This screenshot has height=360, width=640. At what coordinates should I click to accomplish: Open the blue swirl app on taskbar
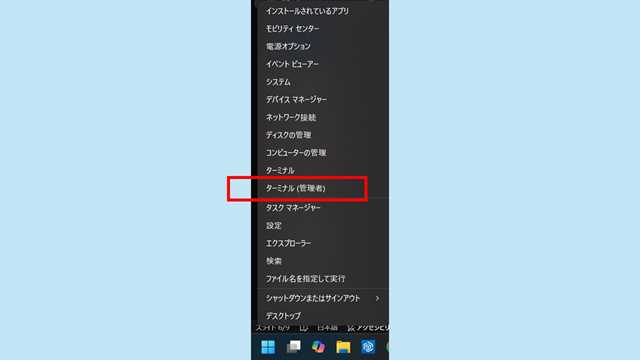coord(368,347)
